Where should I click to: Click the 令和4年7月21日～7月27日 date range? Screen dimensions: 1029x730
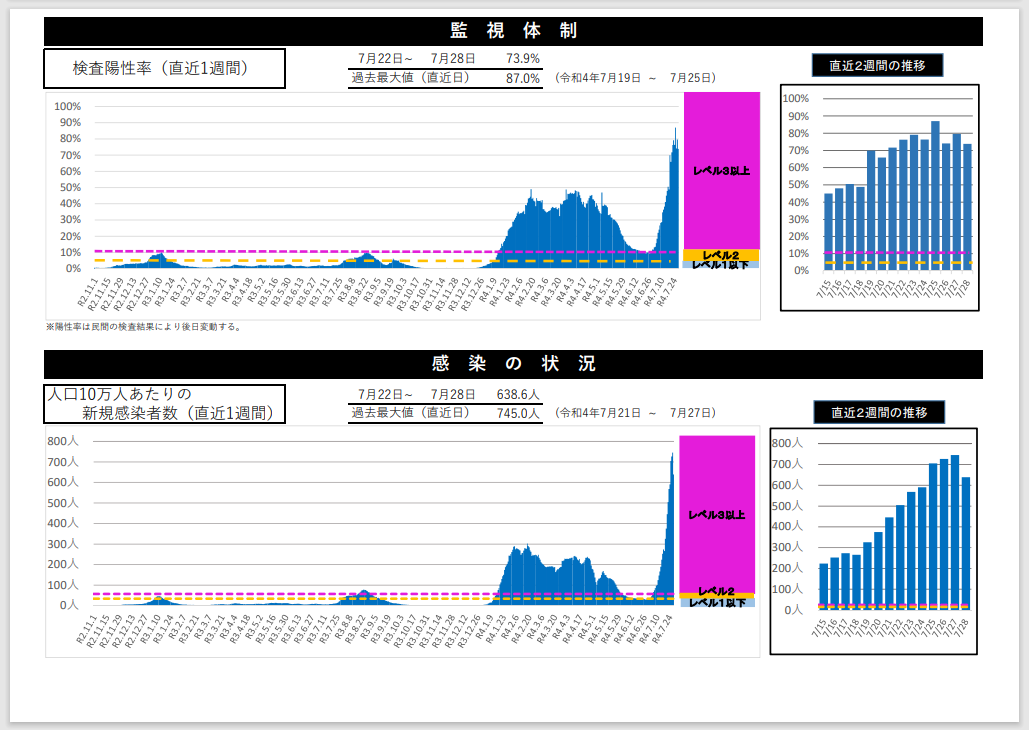[x=635, y=412]
